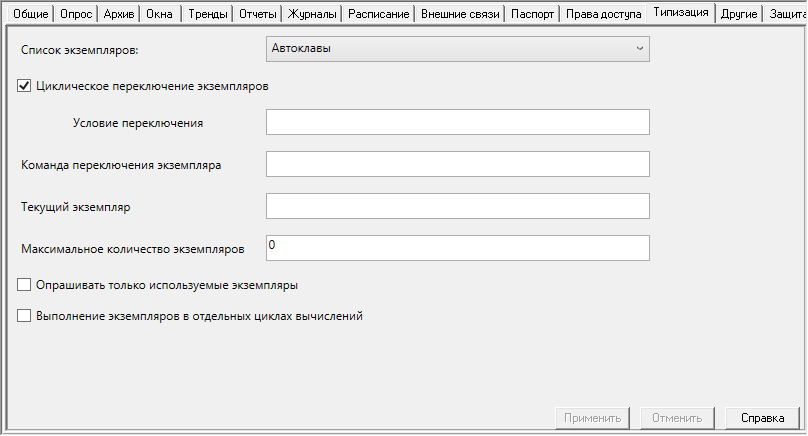Go to the Архив tab
Viewport: 808px width, 436px height.
coord(119,14)
